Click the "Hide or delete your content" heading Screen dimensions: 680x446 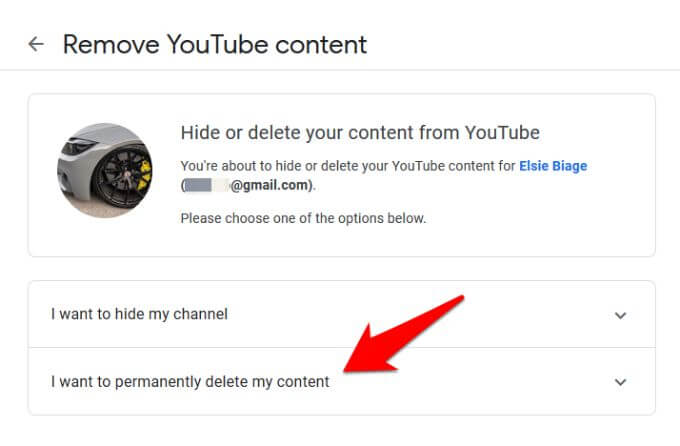(360, 133)
